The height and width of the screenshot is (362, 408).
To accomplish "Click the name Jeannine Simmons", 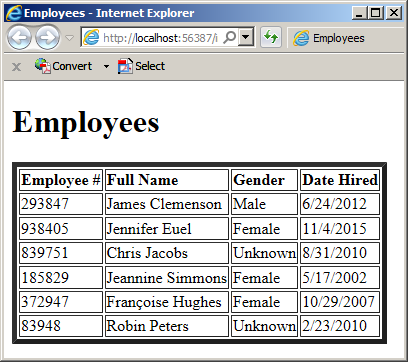I will pos(167,277).
